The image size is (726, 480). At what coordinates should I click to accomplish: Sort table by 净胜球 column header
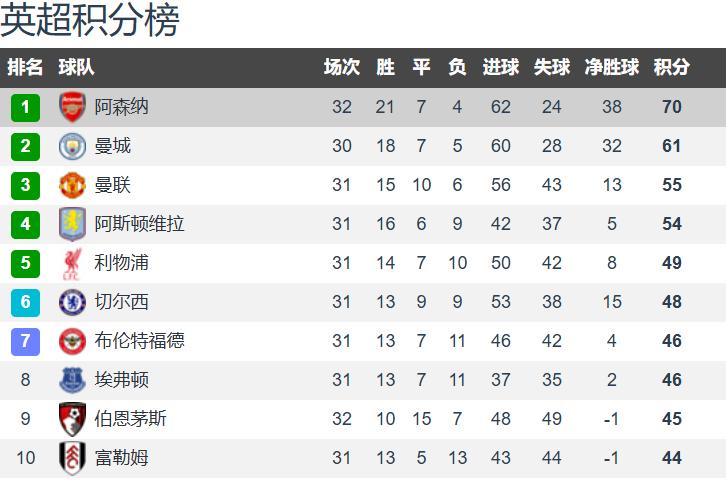click(611, 68)
